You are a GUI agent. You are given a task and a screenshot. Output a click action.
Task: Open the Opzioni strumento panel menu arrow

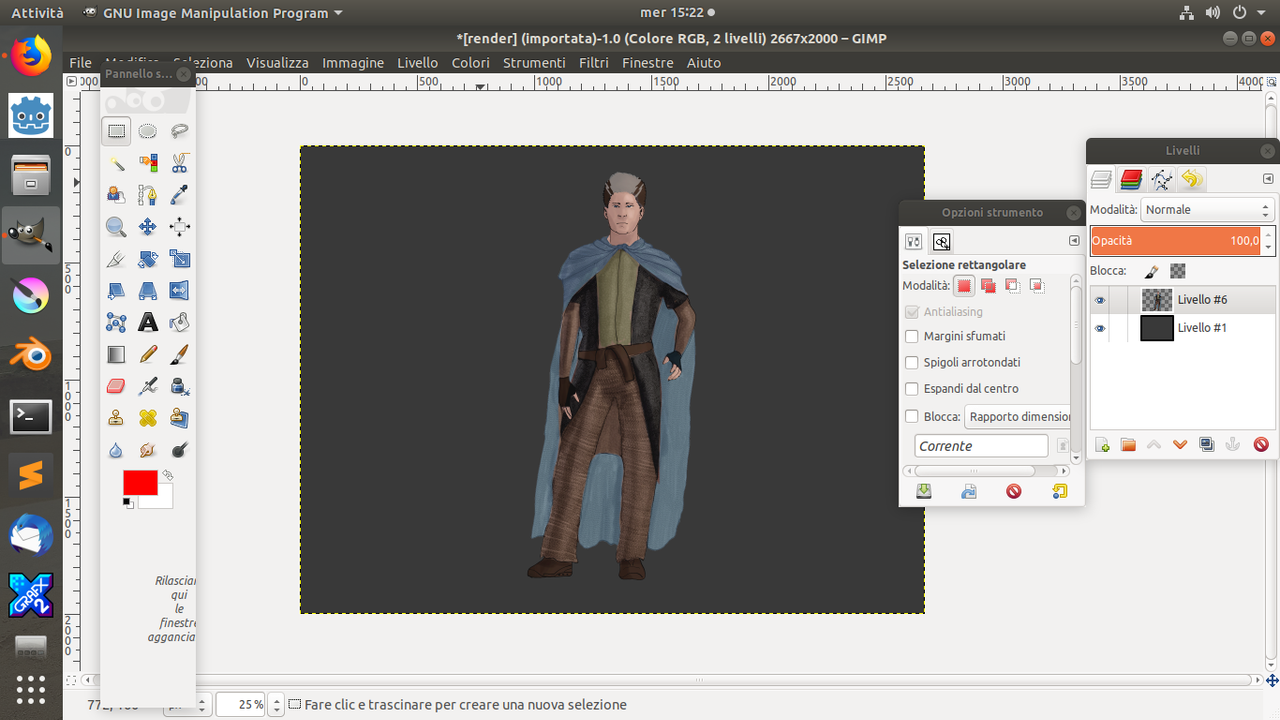(x=1074, y=241)
